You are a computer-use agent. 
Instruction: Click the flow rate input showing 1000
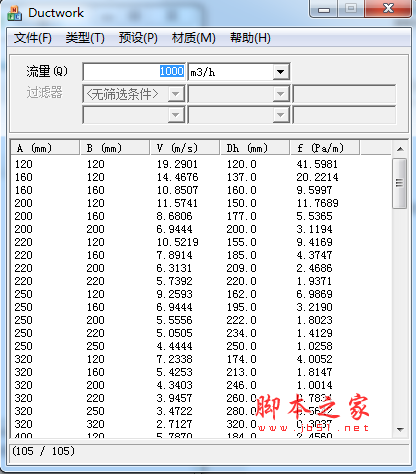pyautogui.click(x=134, y=72)
